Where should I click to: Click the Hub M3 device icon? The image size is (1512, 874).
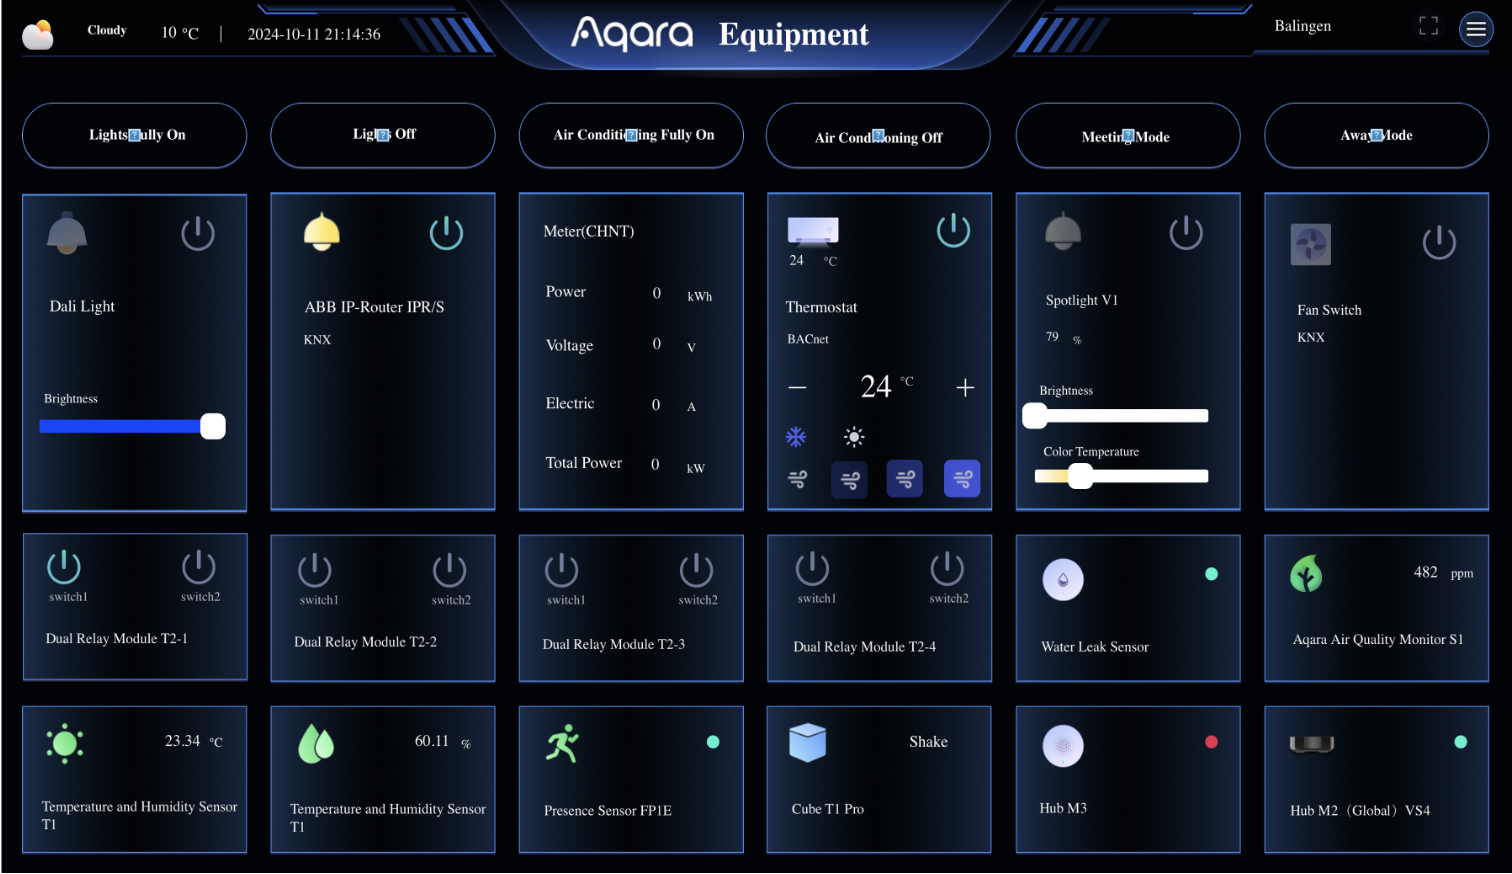tap(1062, 746)
